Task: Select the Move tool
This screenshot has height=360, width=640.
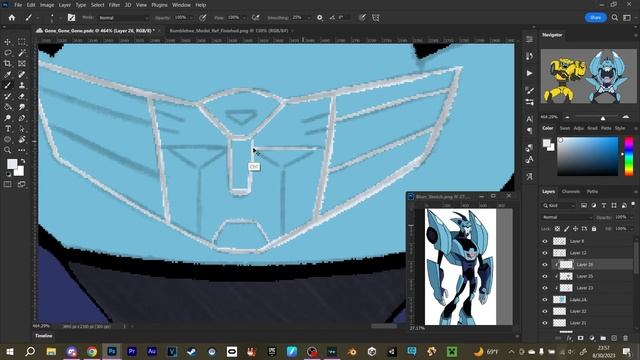Action: (7, 42)
